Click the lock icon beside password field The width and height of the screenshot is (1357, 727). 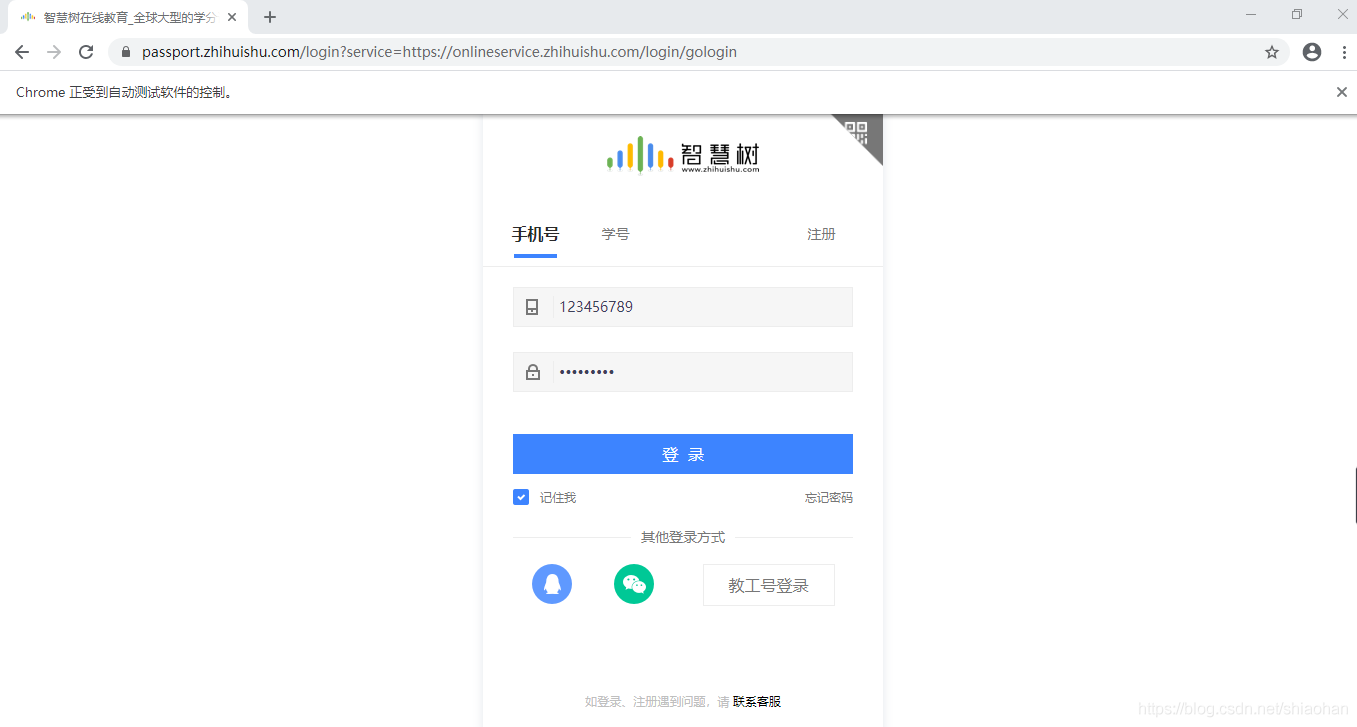[533, 372]
